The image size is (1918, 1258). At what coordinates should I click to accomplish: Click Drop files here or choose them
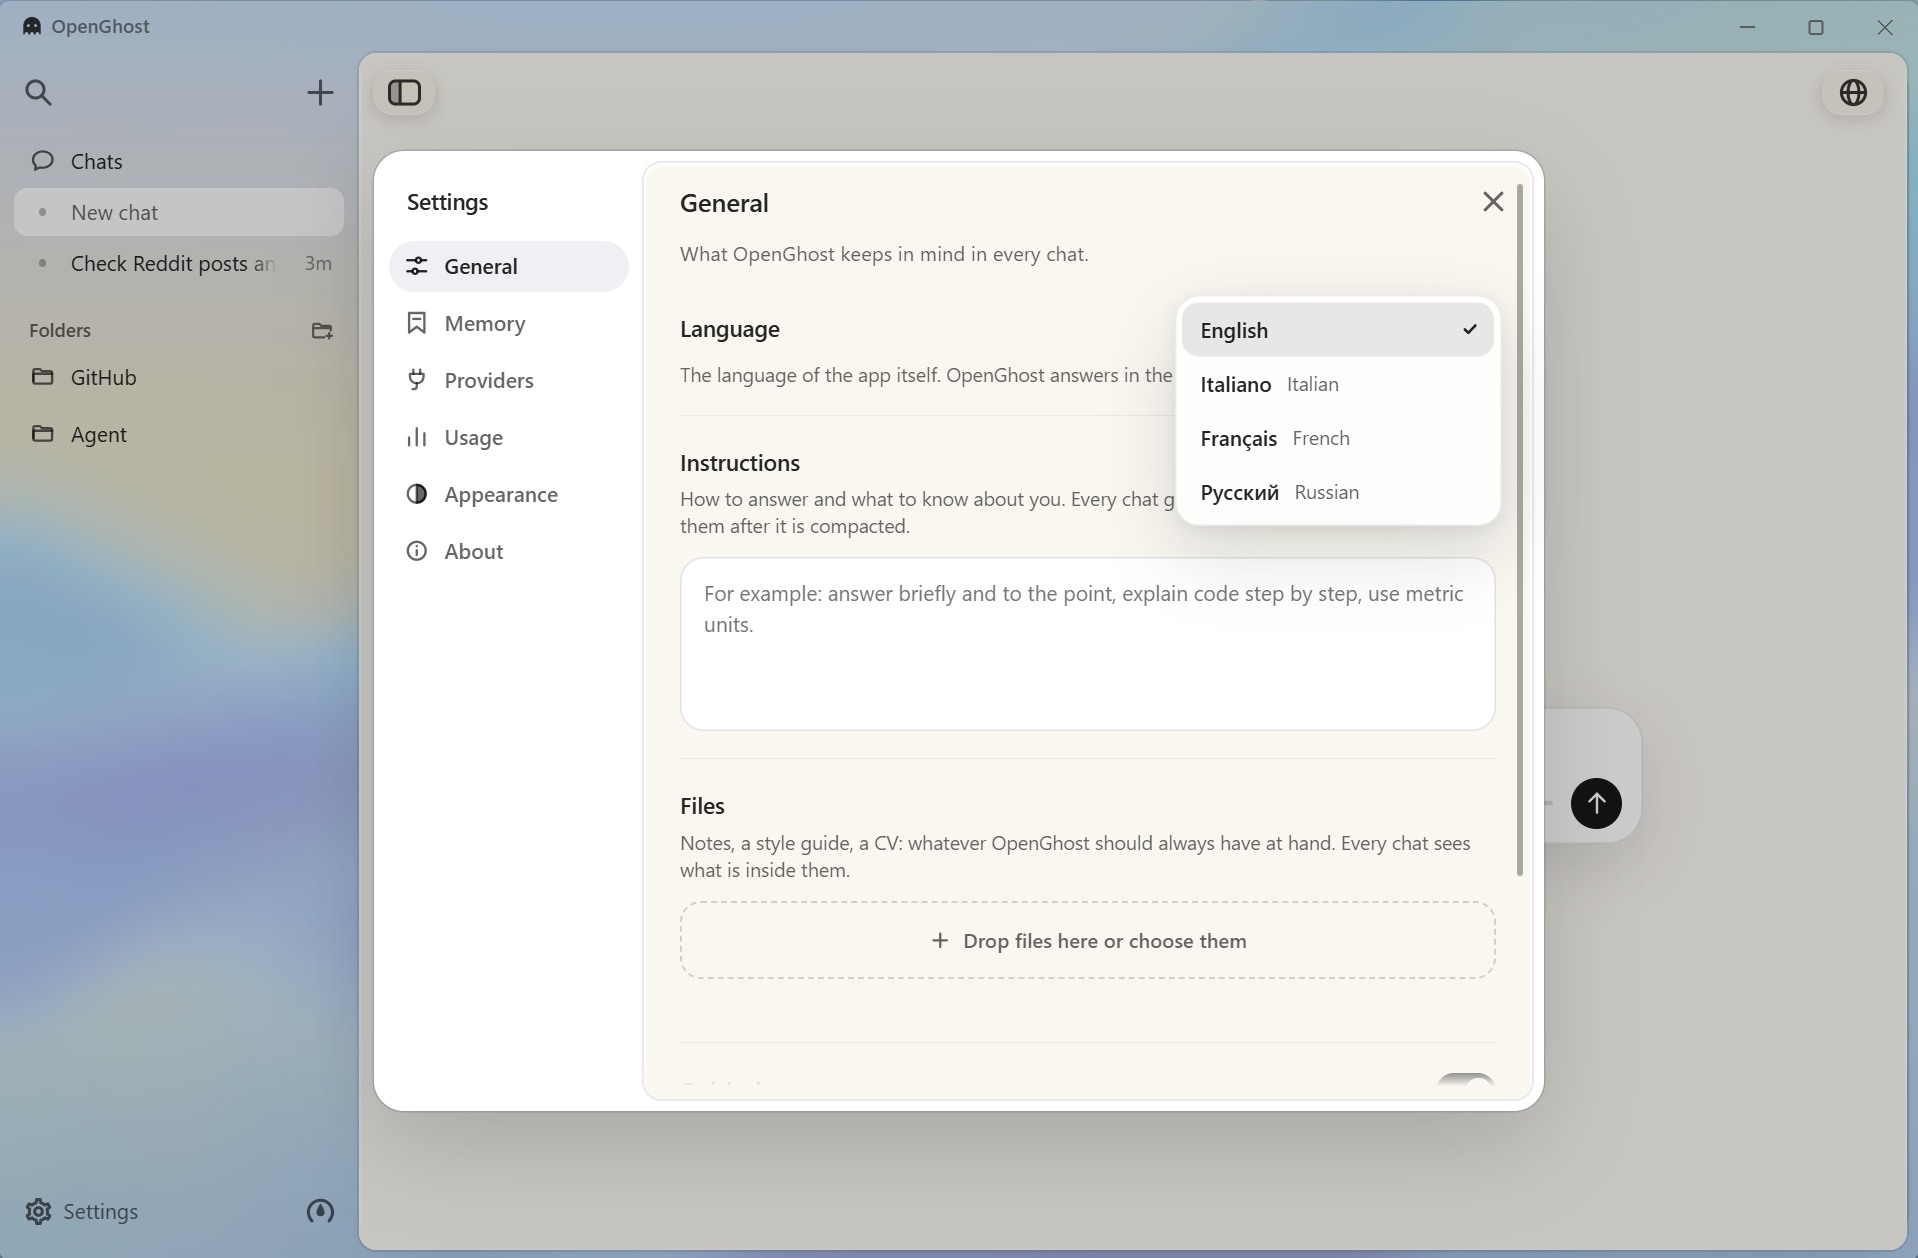click(1088, 941)
